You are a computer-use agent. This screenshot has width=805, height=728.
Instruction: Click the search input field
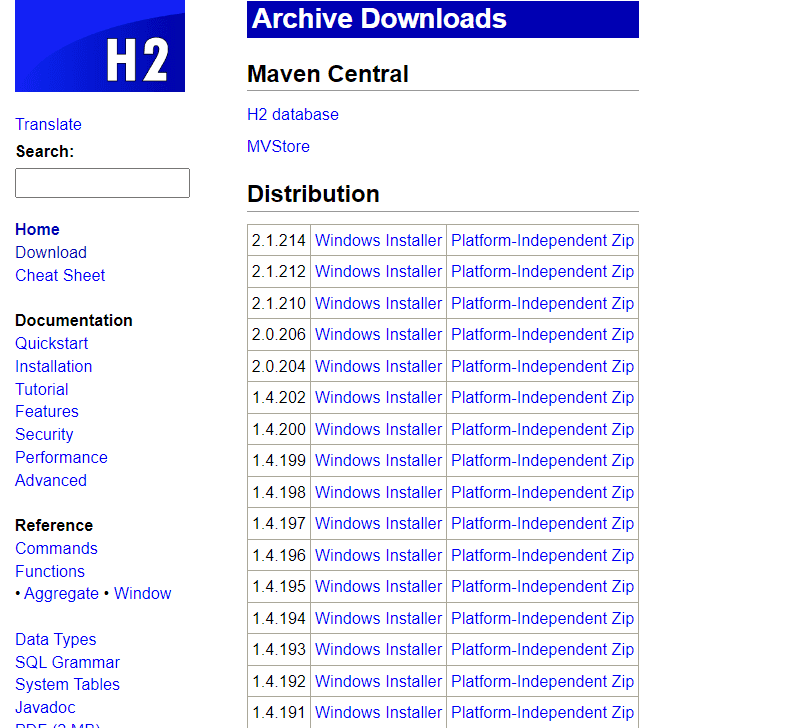coord(102,183)
